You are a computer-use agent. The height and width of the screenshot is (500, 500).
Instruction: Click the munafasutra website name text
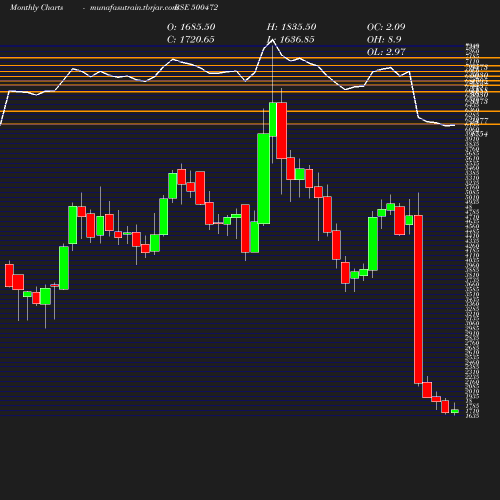pyautogui.click(x=133, y=7)
